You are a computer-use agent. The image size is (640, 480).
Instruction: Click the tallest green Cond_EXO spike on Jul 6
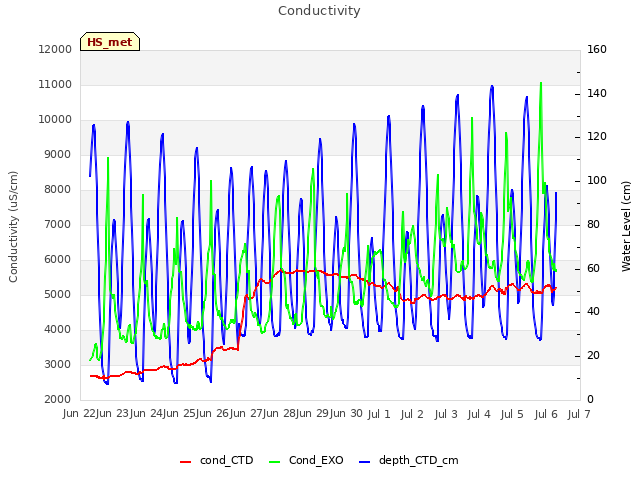[541, 83]
